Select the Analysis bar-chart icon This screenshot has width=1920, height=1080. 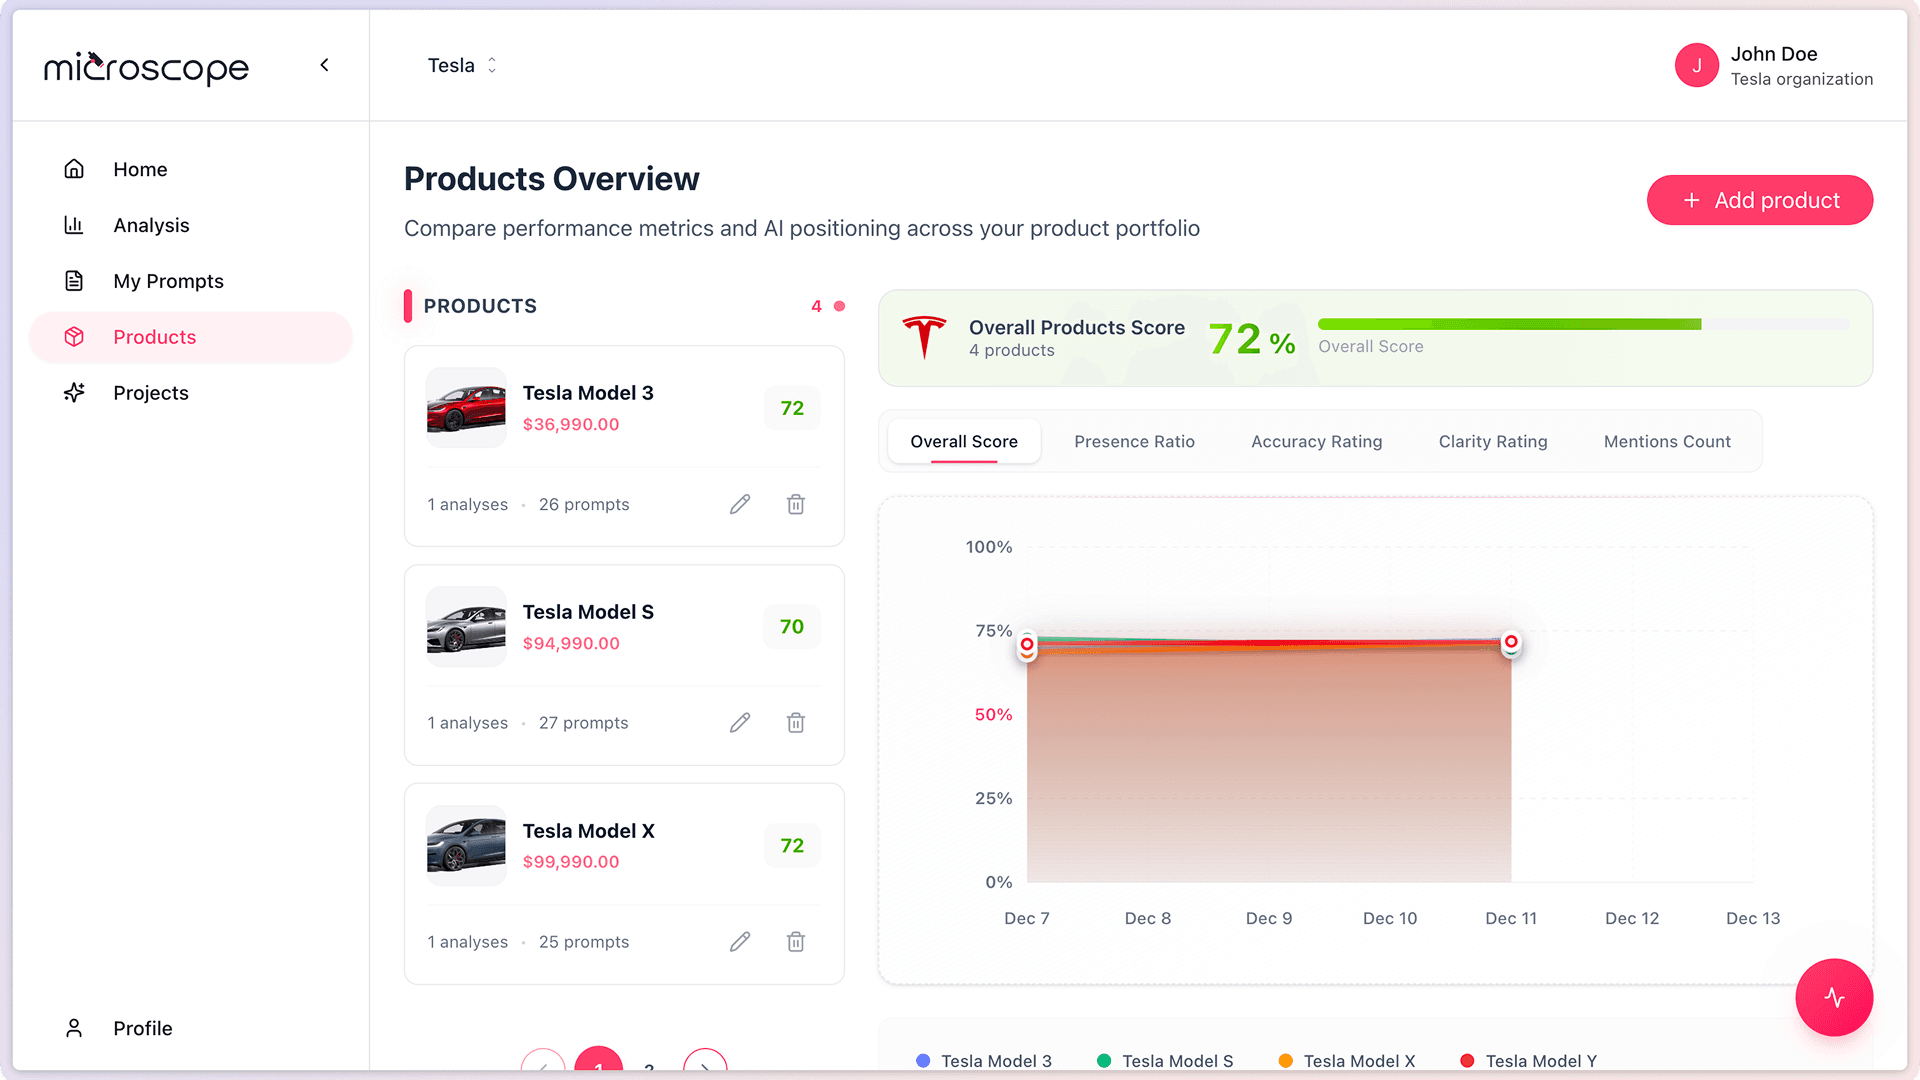point(74,225)
